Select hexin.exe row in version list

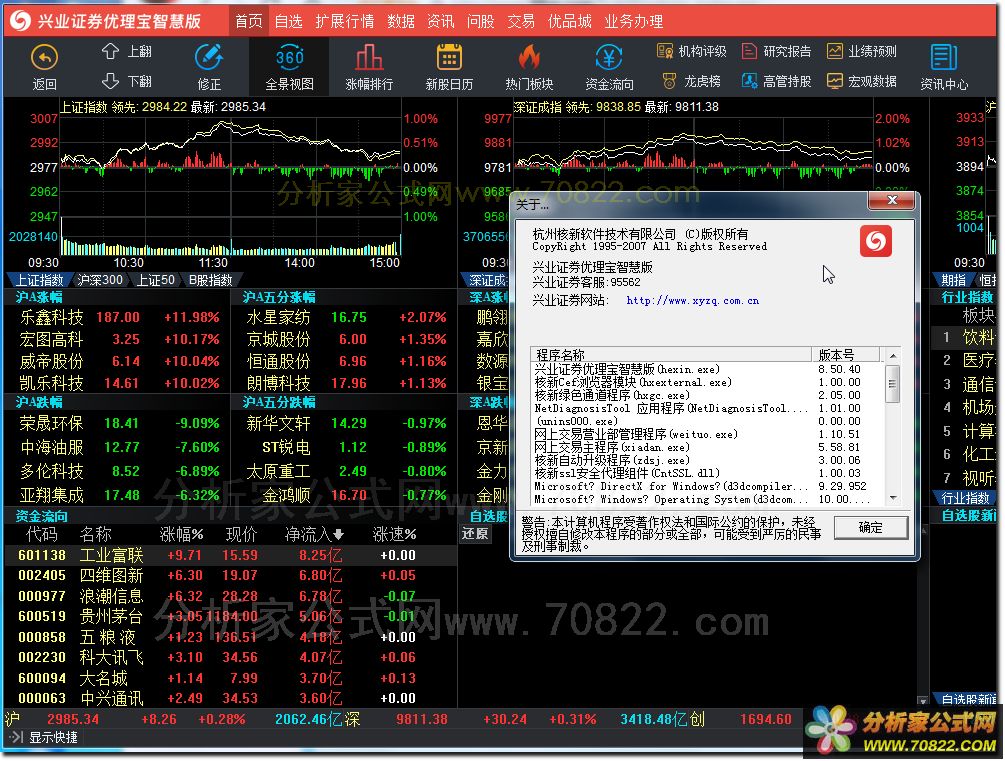point(706,369)
